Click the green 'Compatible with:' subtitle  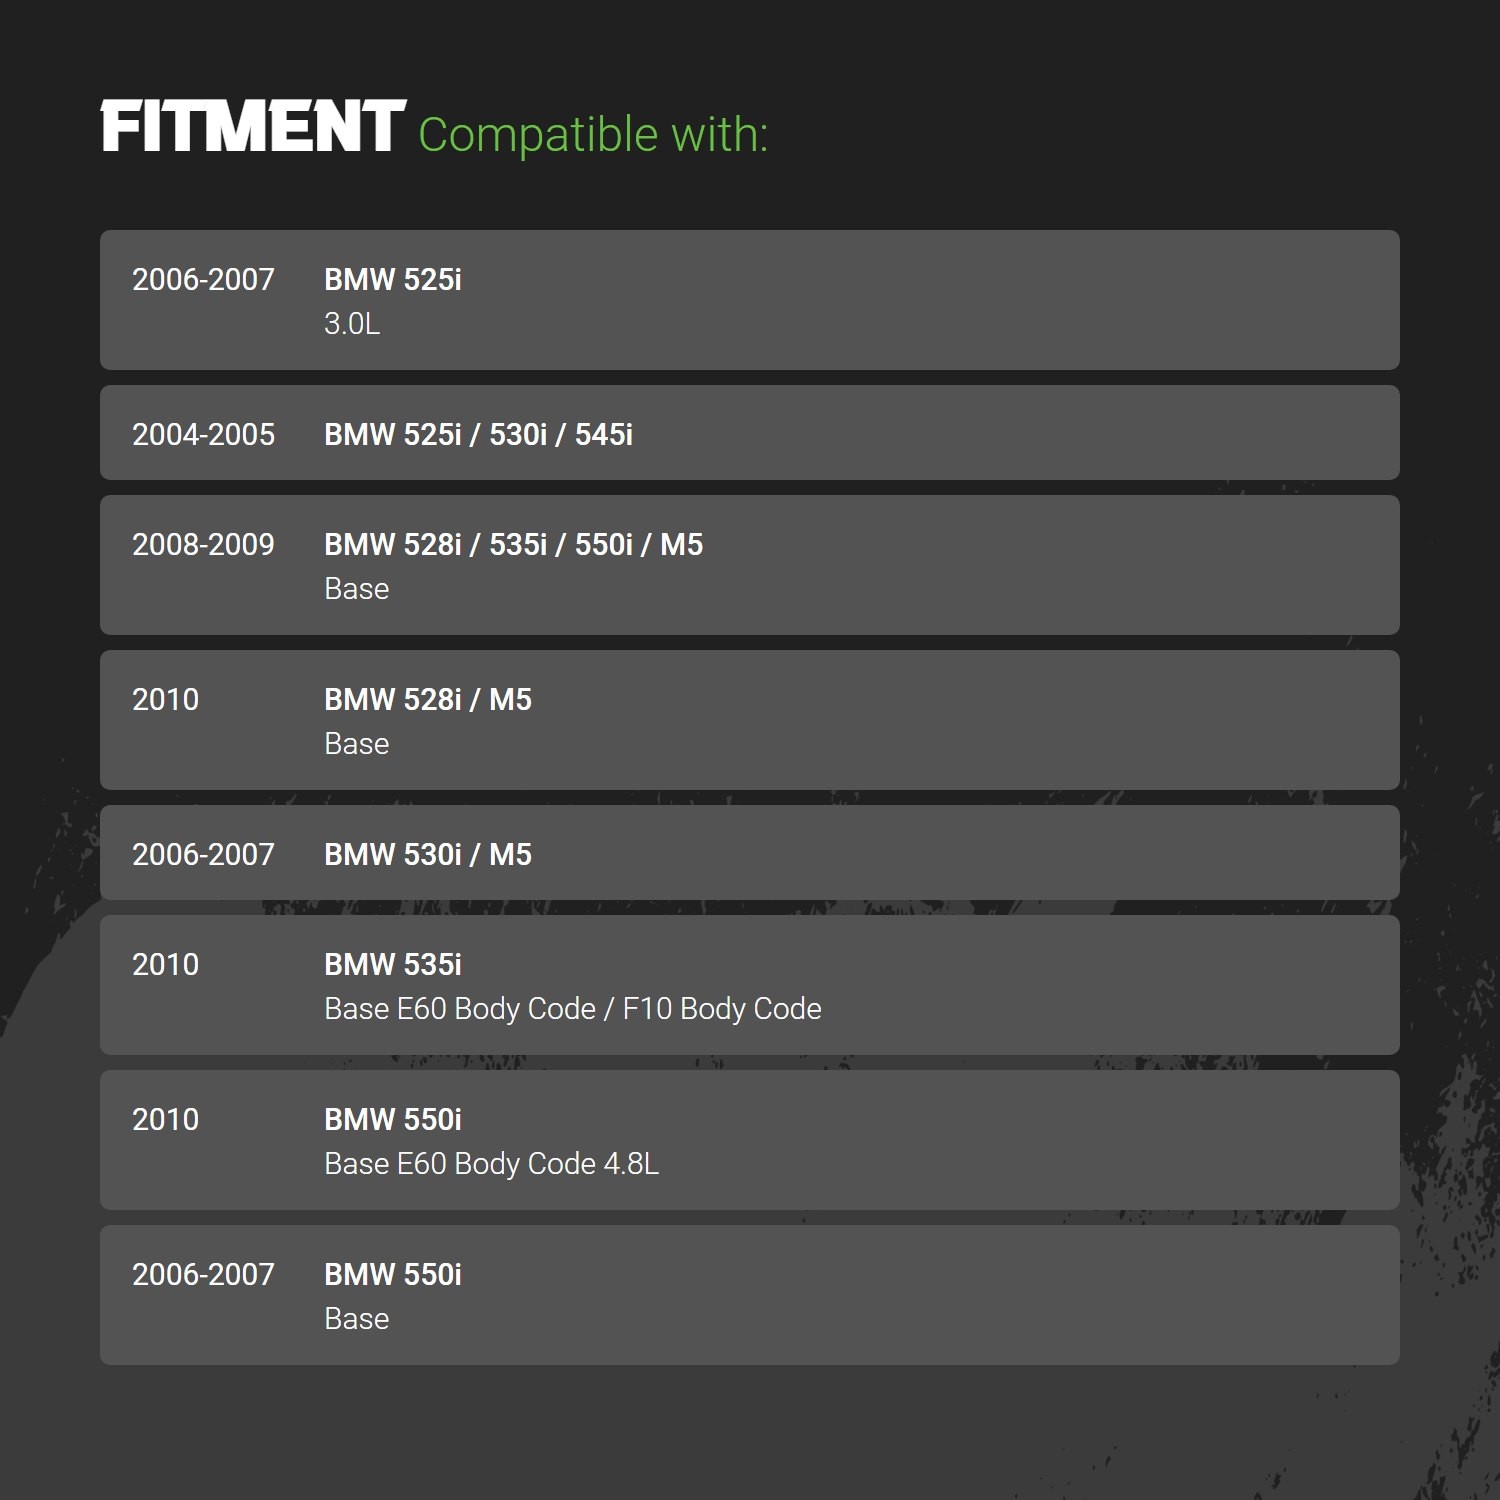[593, 135]
